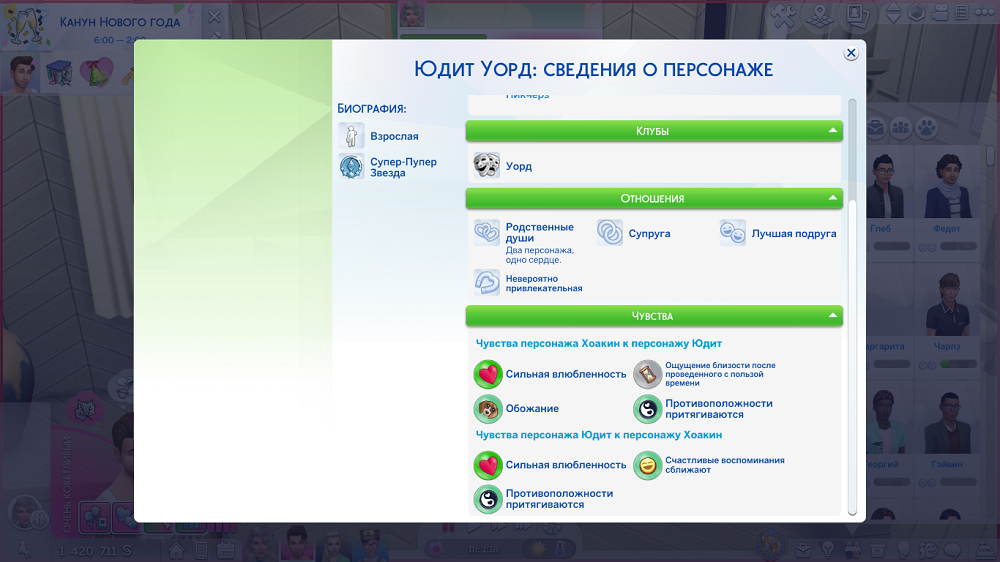1000x562 pixels.
Task: Click the Клубы section header
Action: [x=654, y=131]
